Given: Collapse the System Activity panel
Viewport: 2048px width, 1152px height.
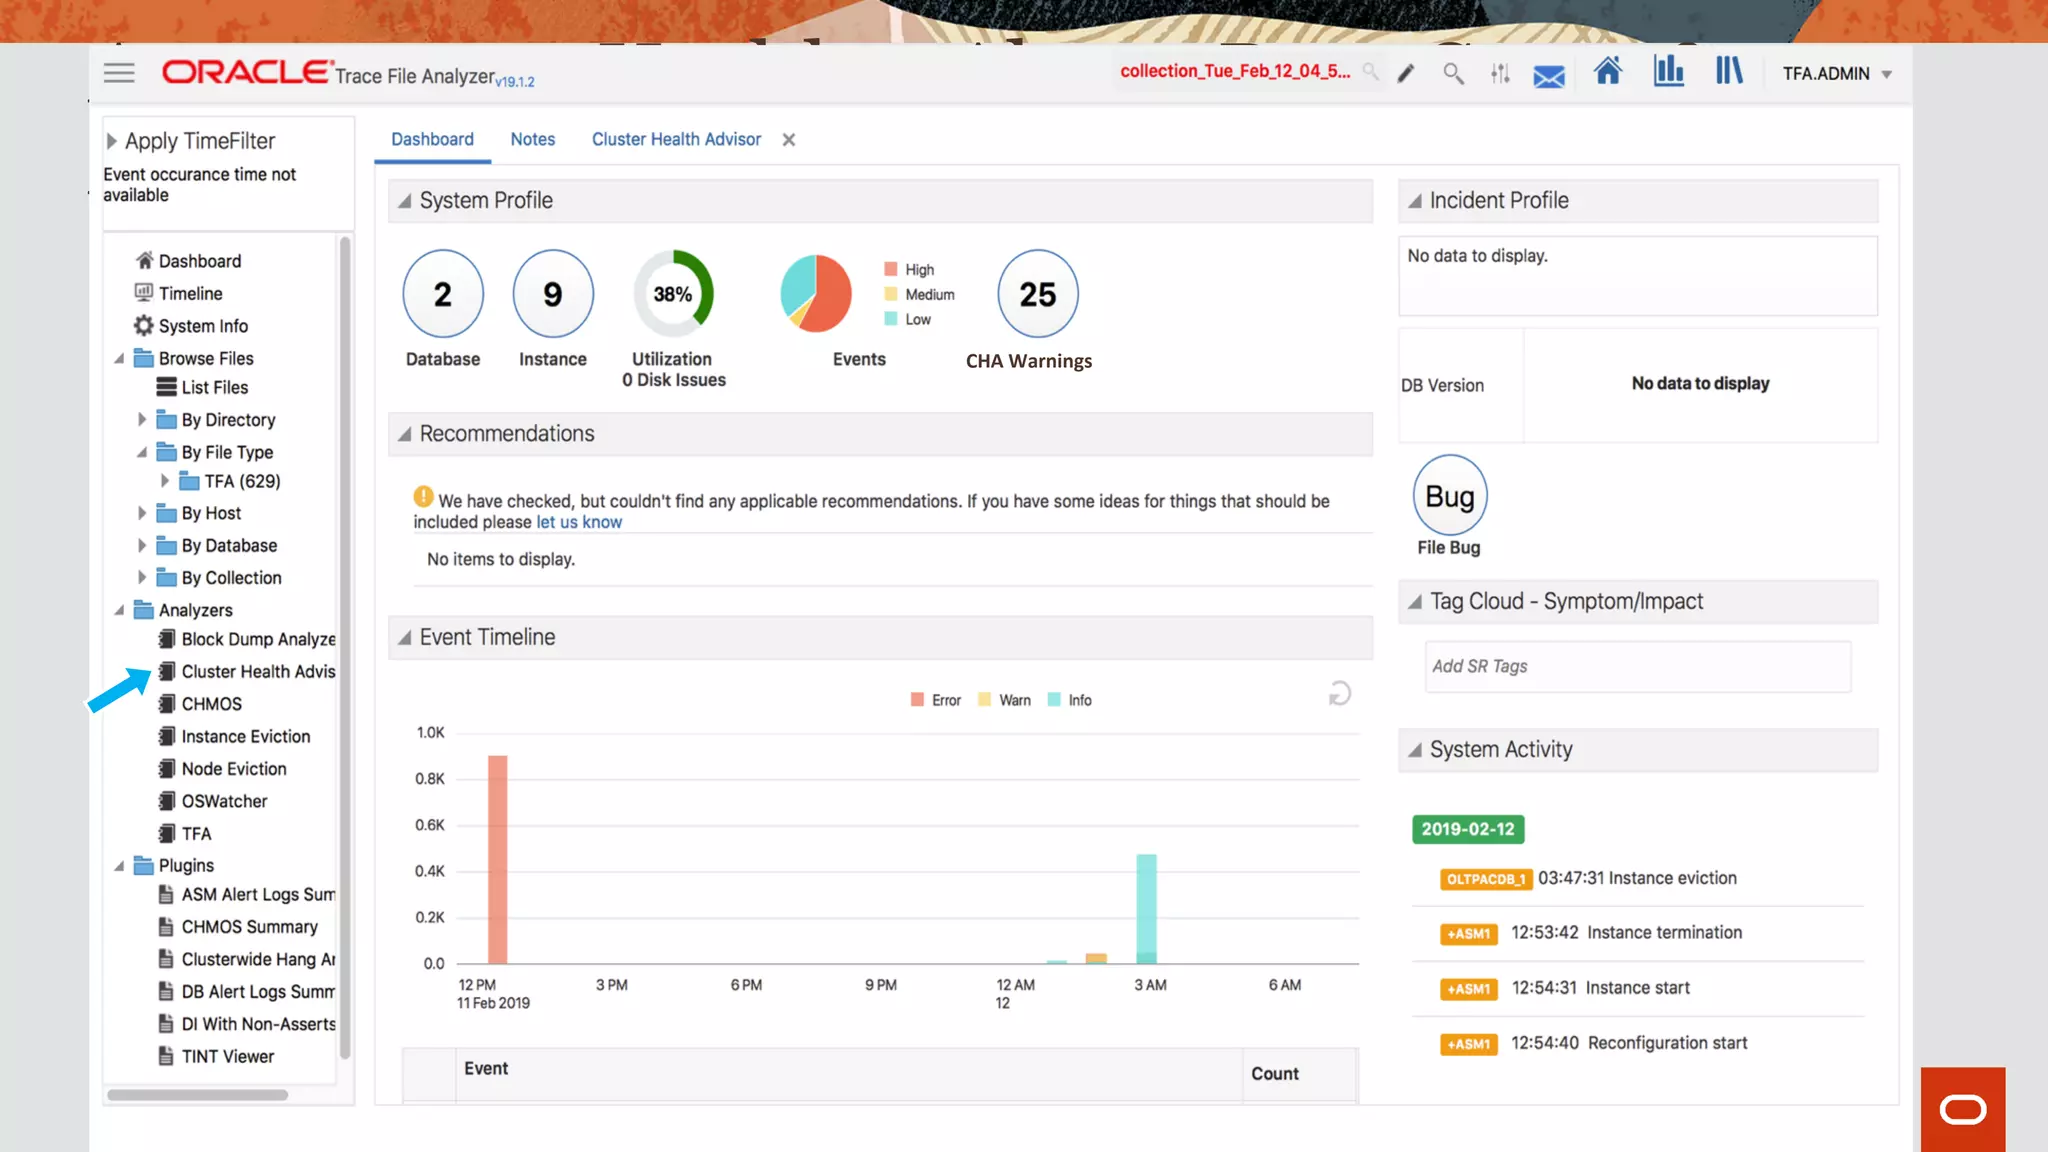Looking at the screenshot, I should tap(1415, 750).
